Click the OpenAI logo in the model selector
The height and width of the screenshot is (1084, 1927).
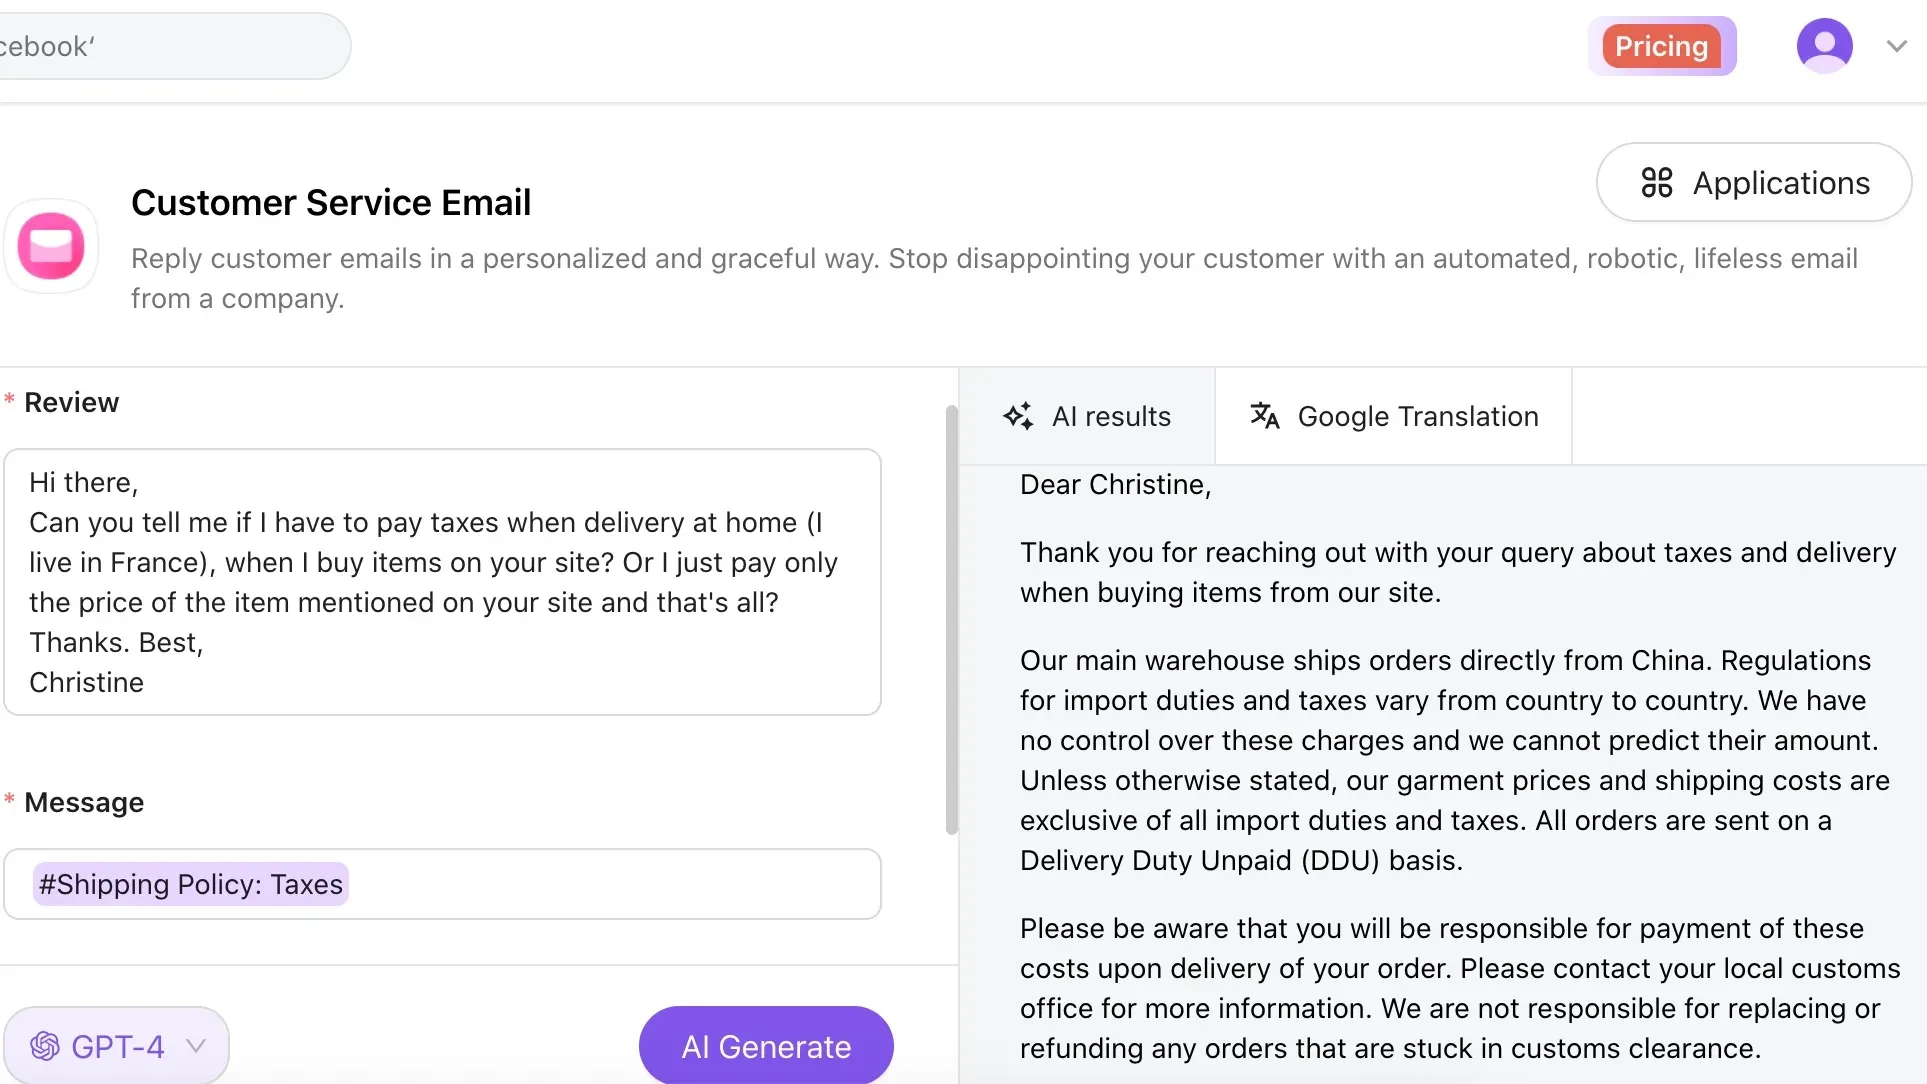pyautogui.click(x=45, y=1045)
